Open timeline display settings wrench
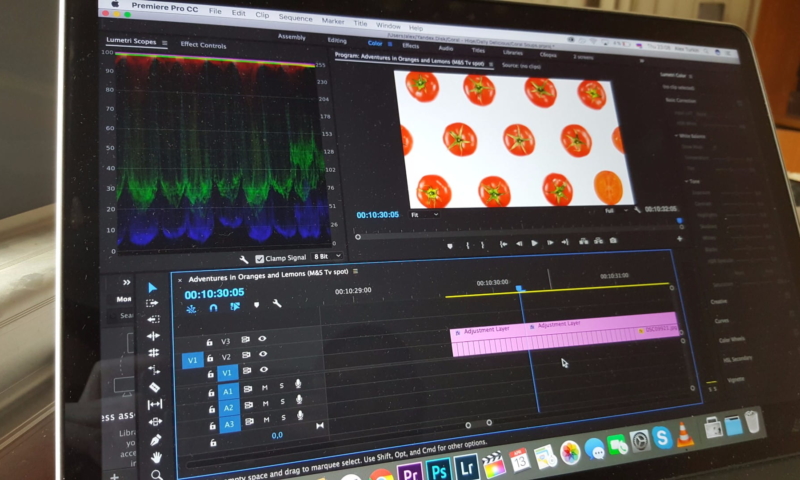 pyautogui.click(x=277, y=305)
